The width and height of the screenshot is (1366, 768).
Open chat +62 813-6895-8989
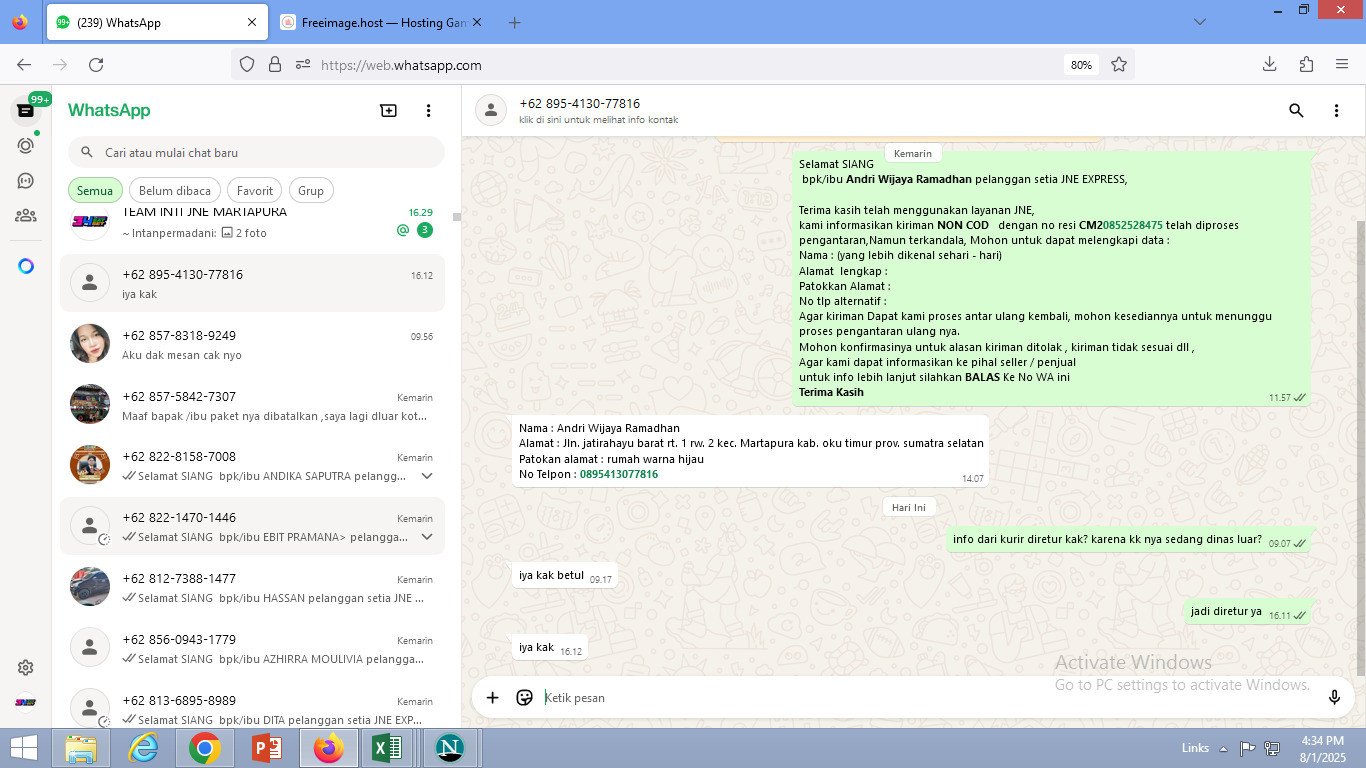pos(252,704)
